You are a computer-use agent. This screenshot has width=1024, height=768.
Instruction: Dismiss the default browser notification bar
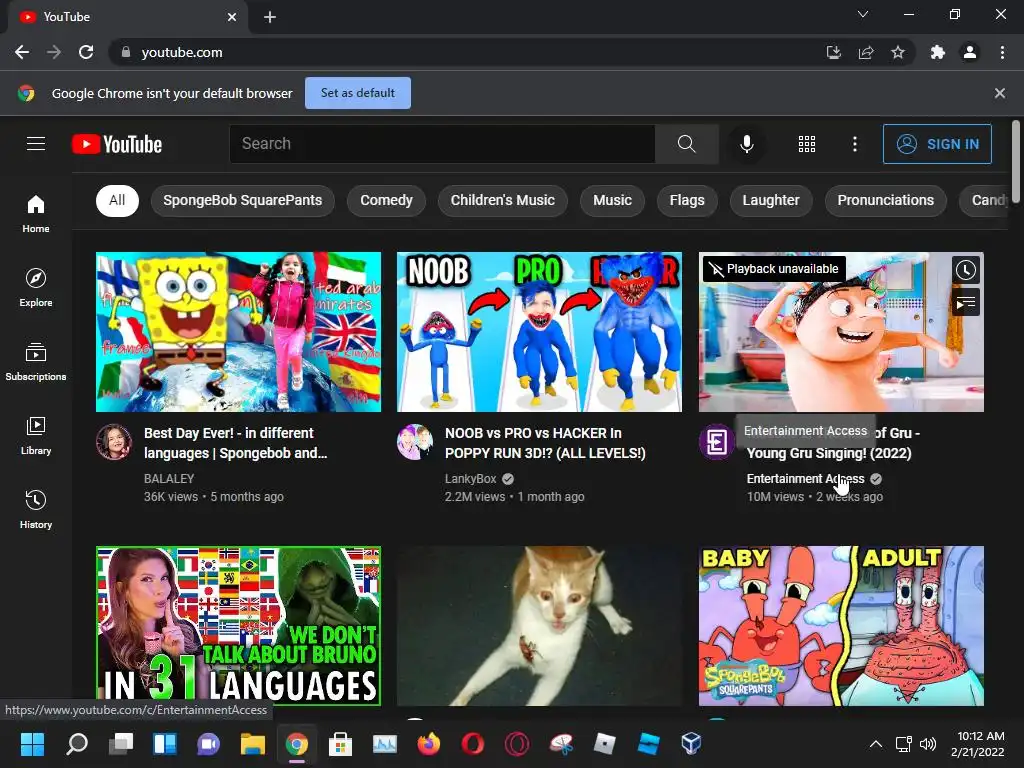[x=999, y=93]
